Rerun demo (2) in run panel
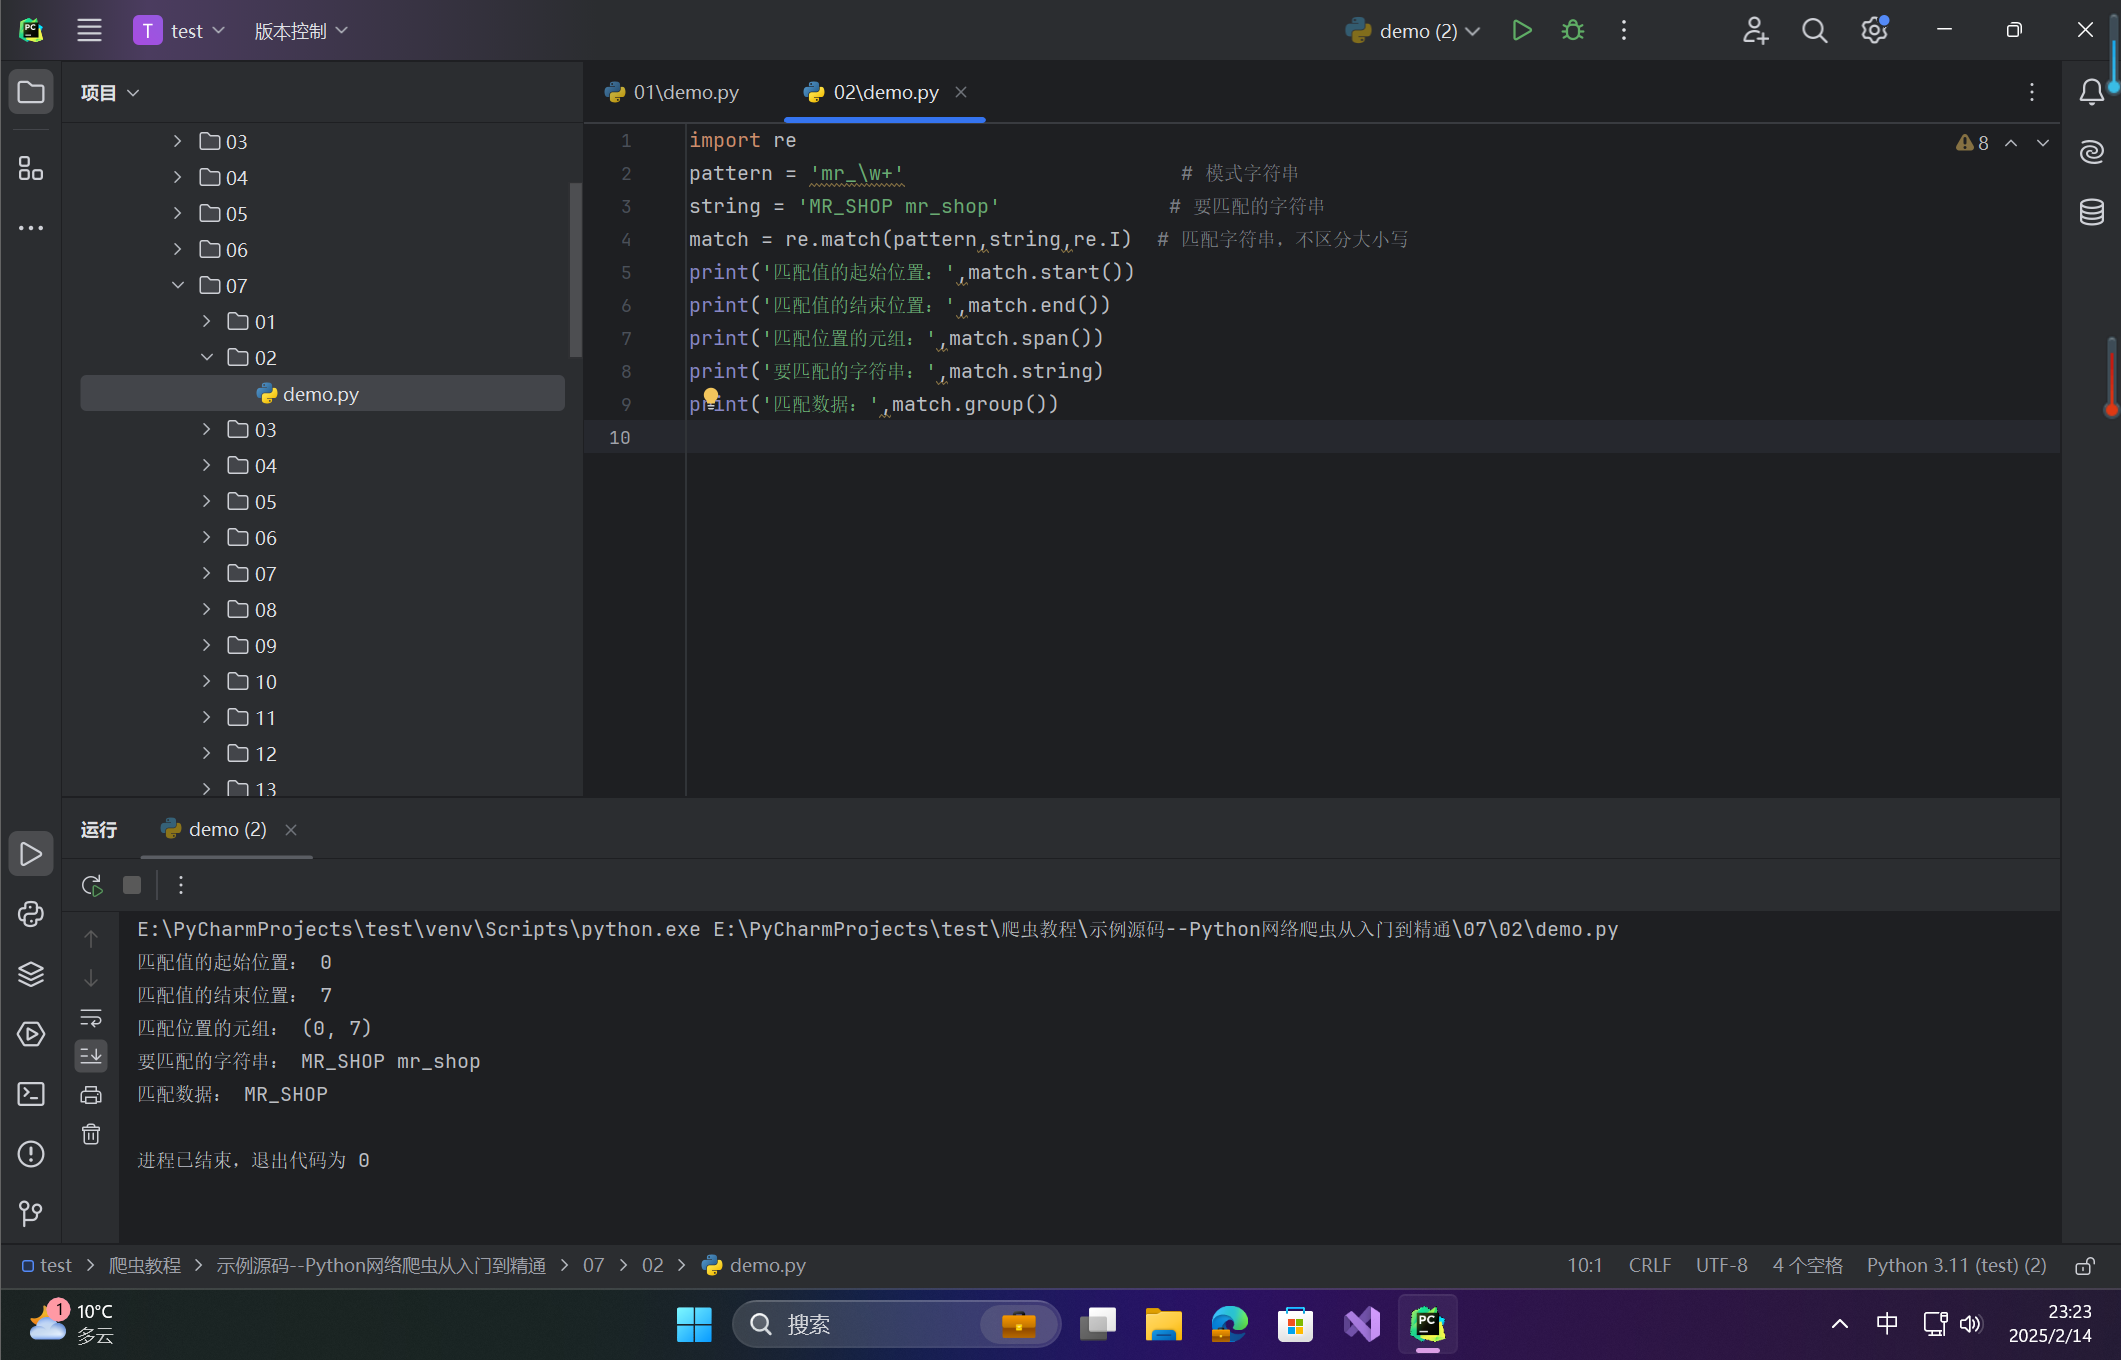2121x1360 pixels. [91, 885]
